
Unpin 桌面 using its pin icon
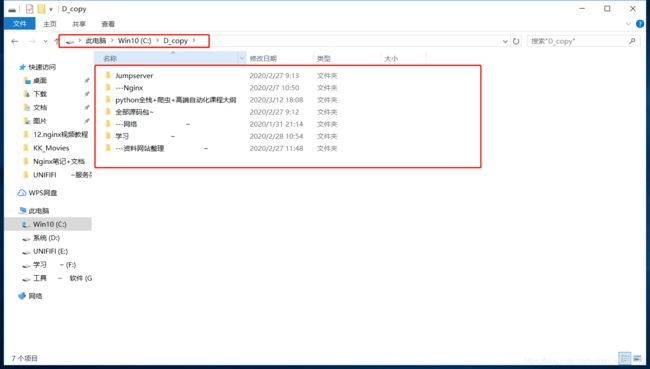(x=87, y=80)
